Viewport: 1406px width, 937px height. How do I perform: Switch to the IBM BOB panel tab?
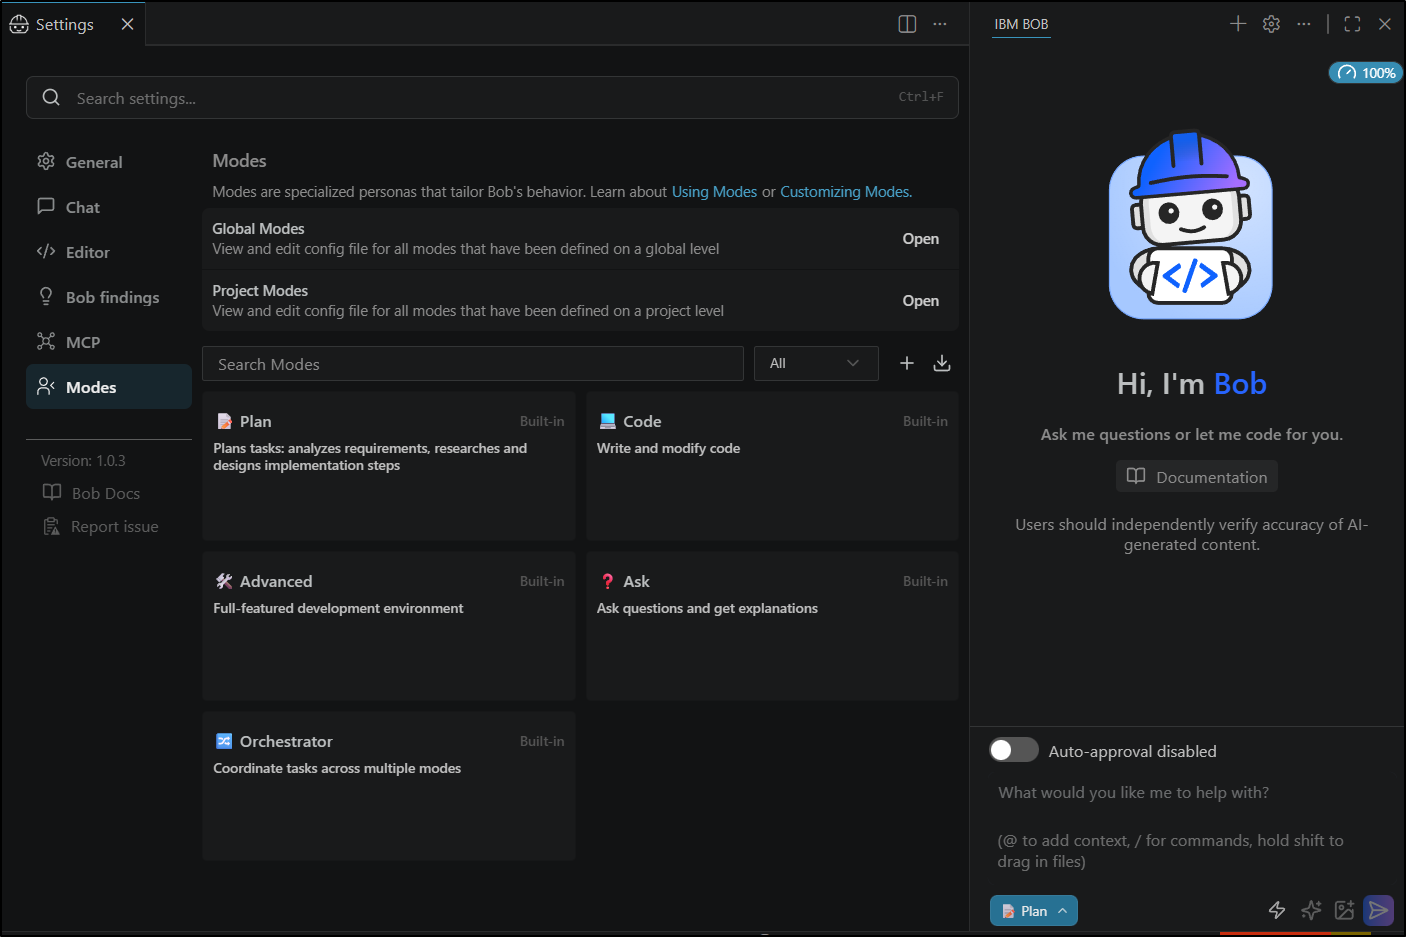coord(1021,24)
